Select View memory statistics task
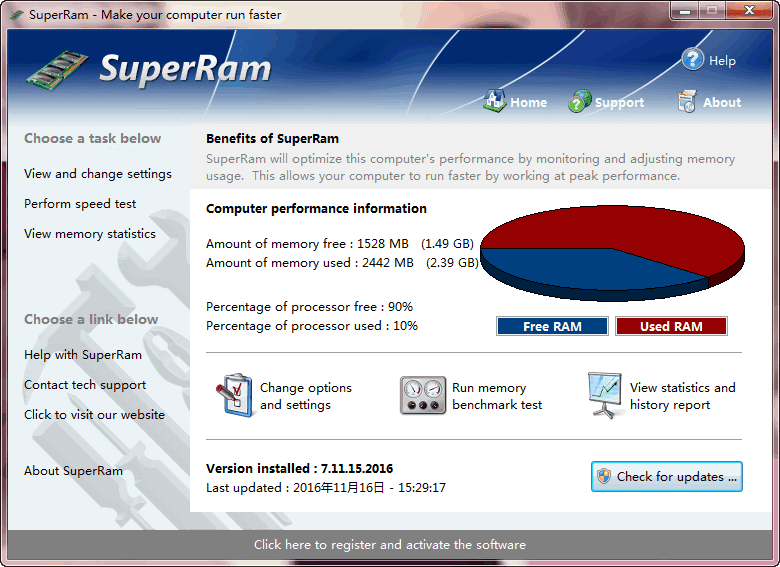Viewport: 780px width, 567px height. coord(90,234)
